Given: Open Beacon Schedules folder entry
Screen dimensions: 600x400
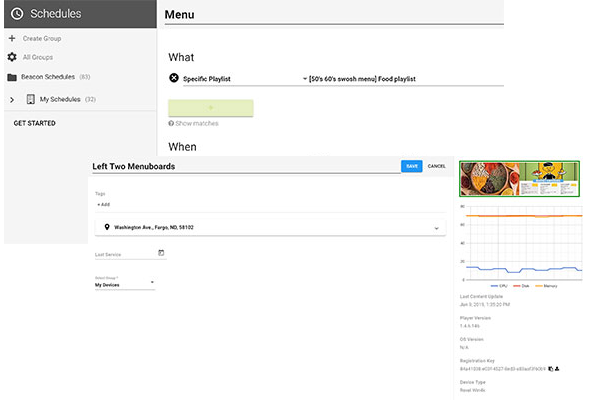Looking at the screenshot, I should click(48, 77).
